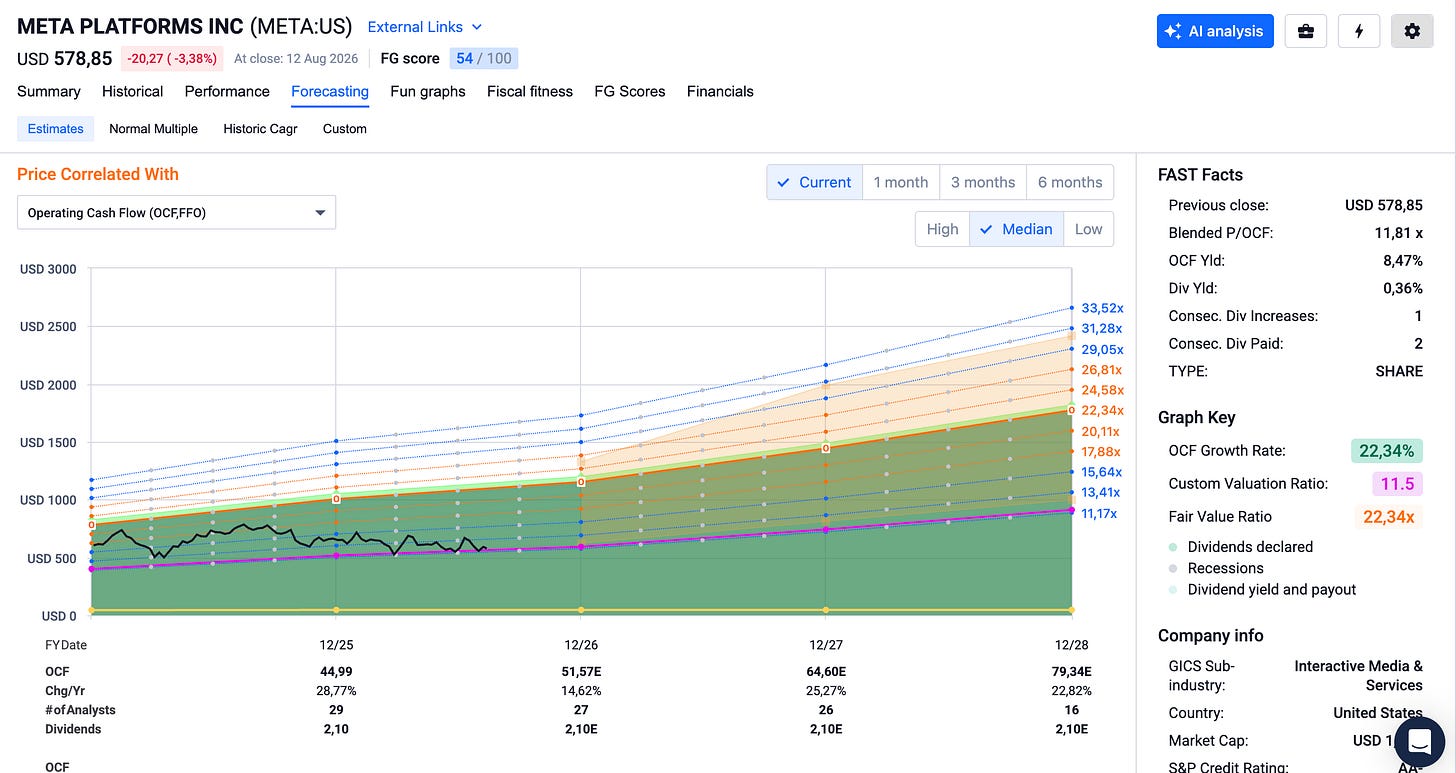Open the chat support bubble icon
1456x773 pixels.
(x=1418, y=742)
